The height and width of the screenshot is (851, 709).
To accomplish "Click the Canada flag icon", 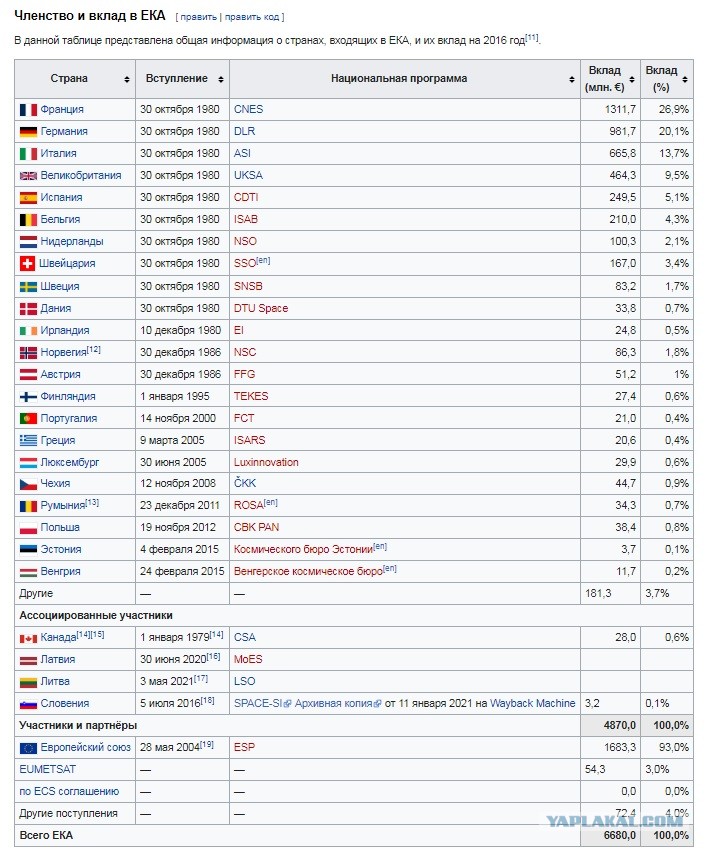I will tap(28, 639).
